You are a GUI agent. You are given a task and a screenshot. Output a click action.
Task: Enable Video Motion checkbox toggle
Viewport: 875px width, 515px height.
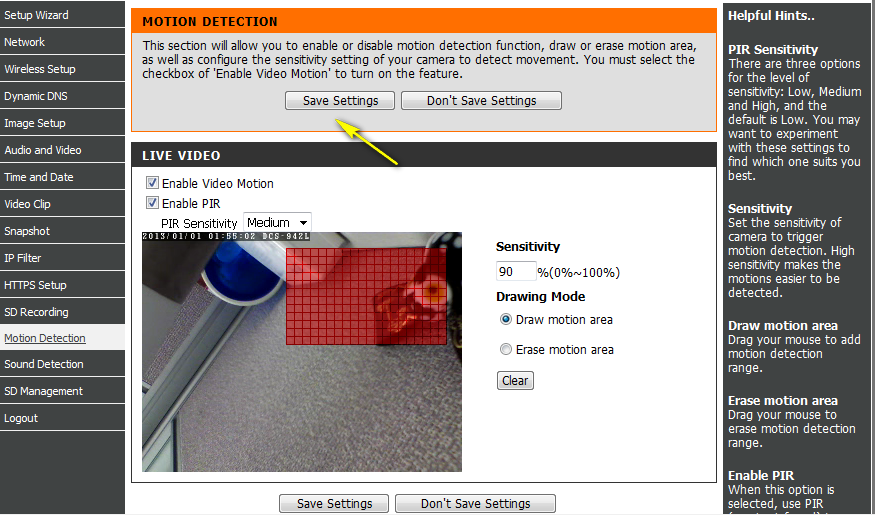pyautogui.click(x=152, y=184)
